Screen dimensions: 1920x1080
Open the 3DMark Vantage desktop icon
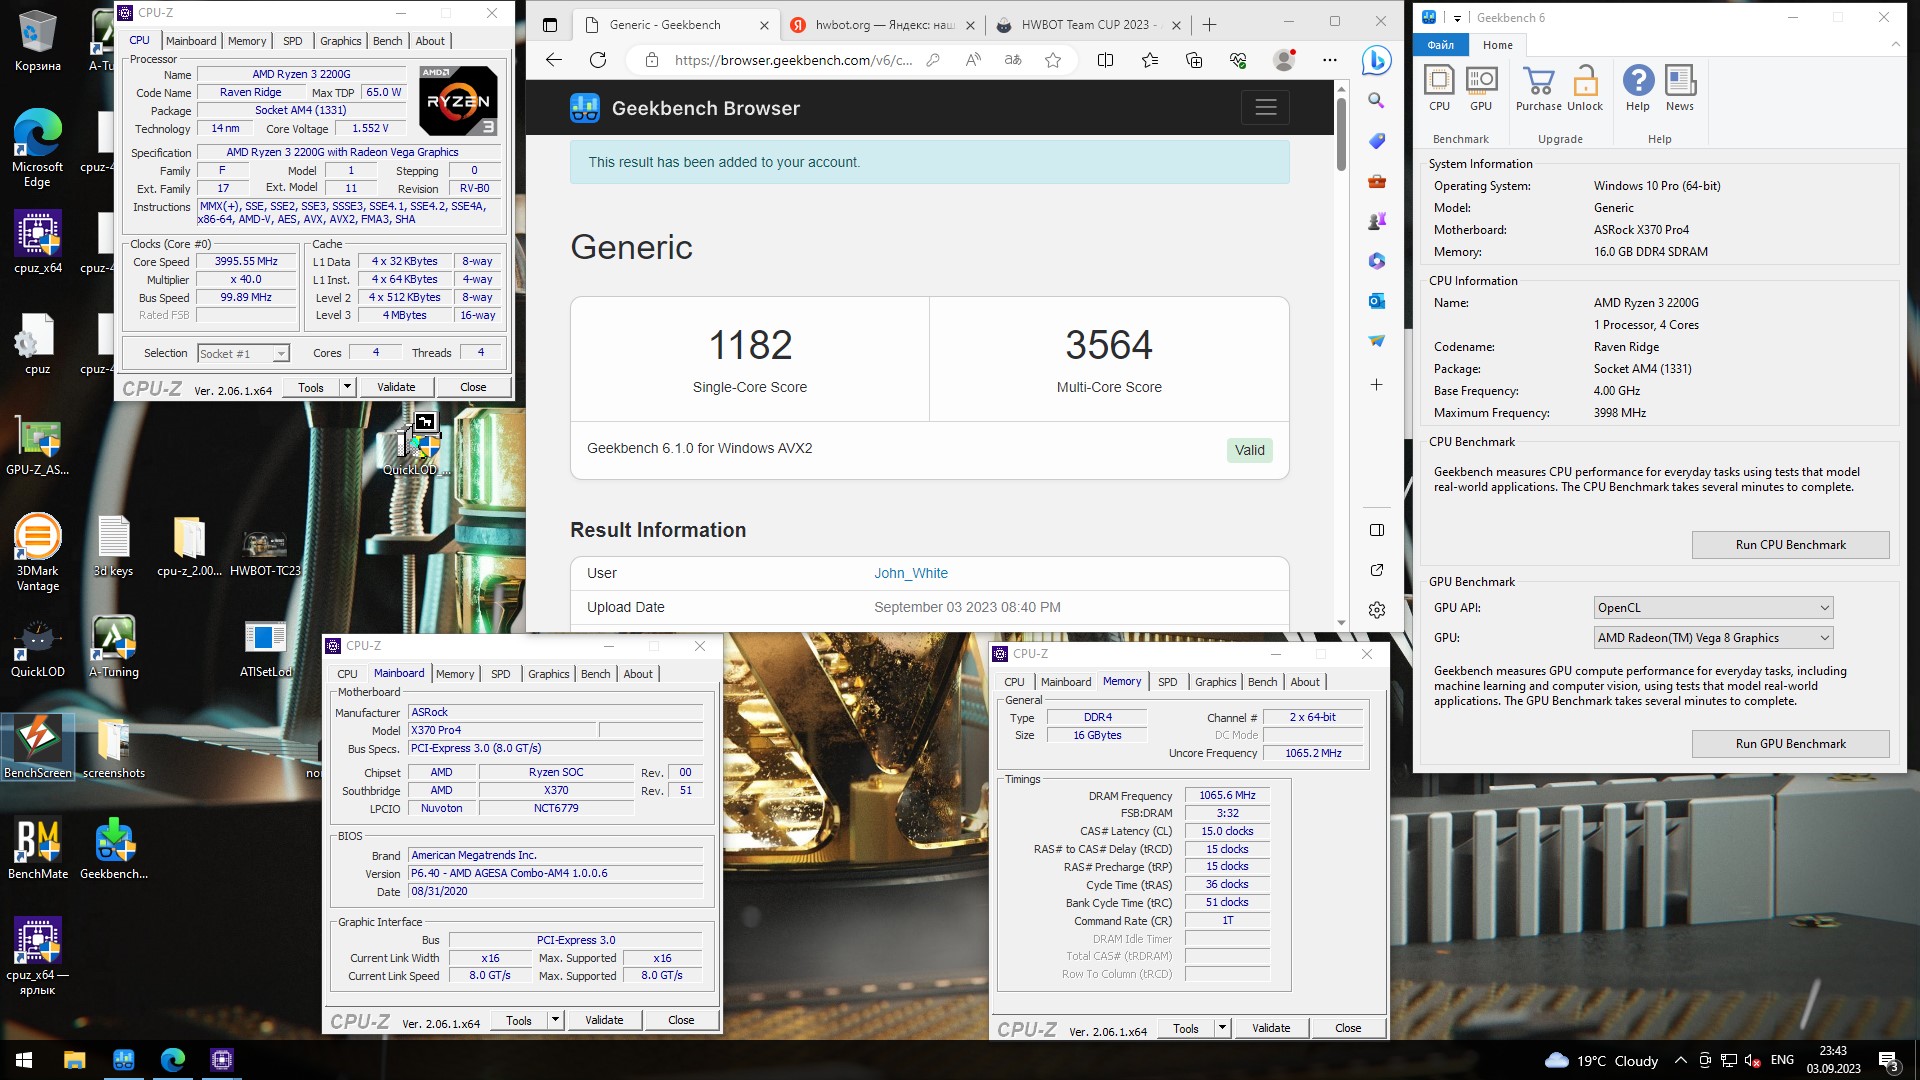click(38, 553)
